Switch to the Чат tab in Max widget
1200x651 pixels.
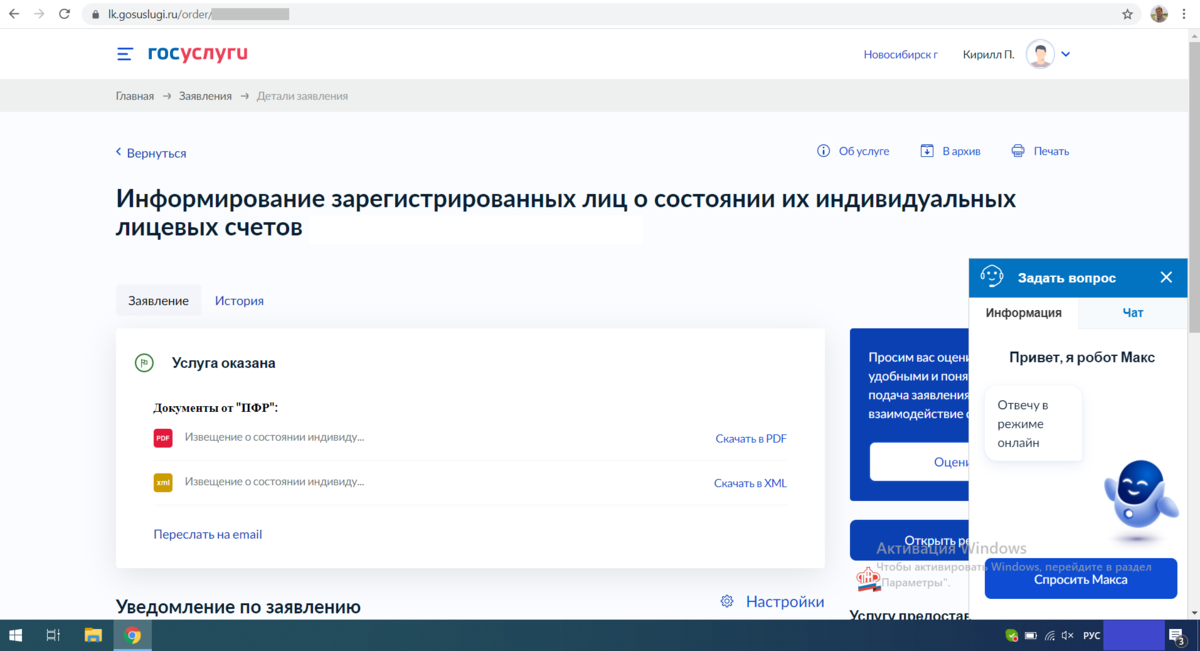[1132, 312]
